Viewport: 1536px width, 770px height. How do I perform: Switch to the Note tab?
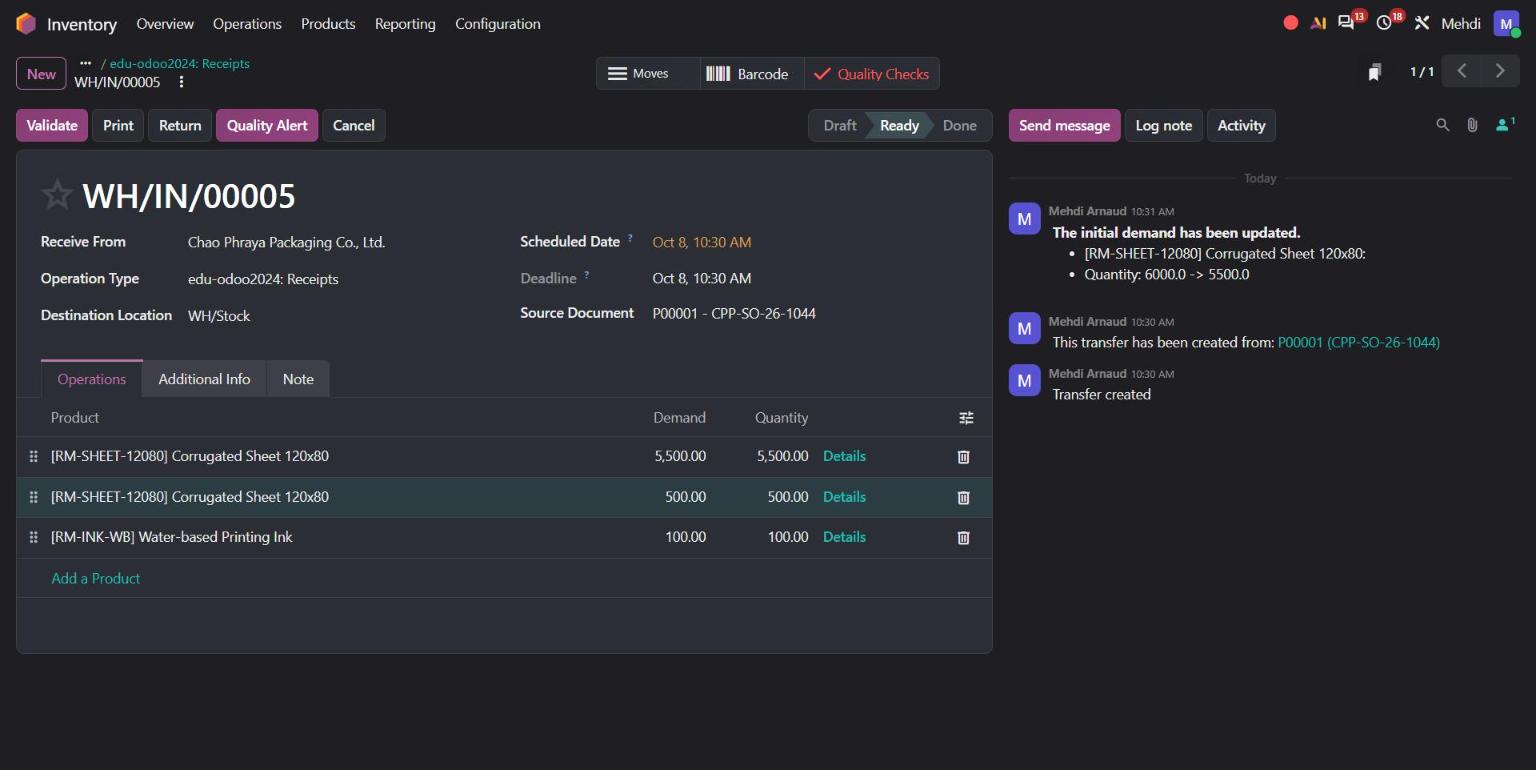[x=298, y=379]
